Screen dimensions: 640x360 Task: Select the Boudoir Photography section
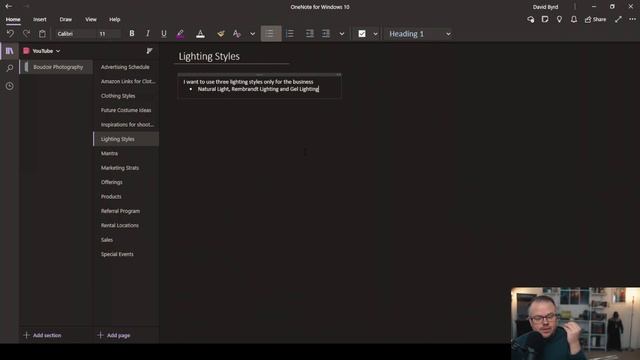tap(56, 67)
